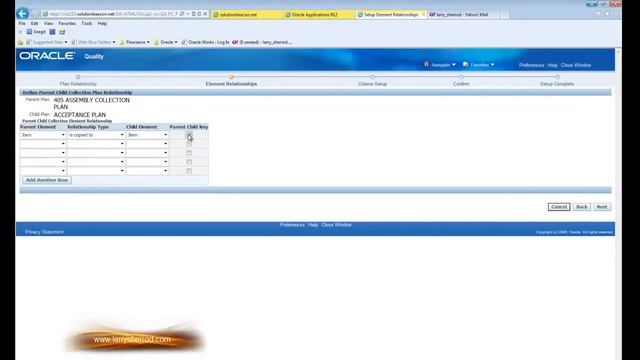The height and width of the screenshot is (360, 640).
Task: Open Preferences link in the Oracle header
Action: point(531,65)
